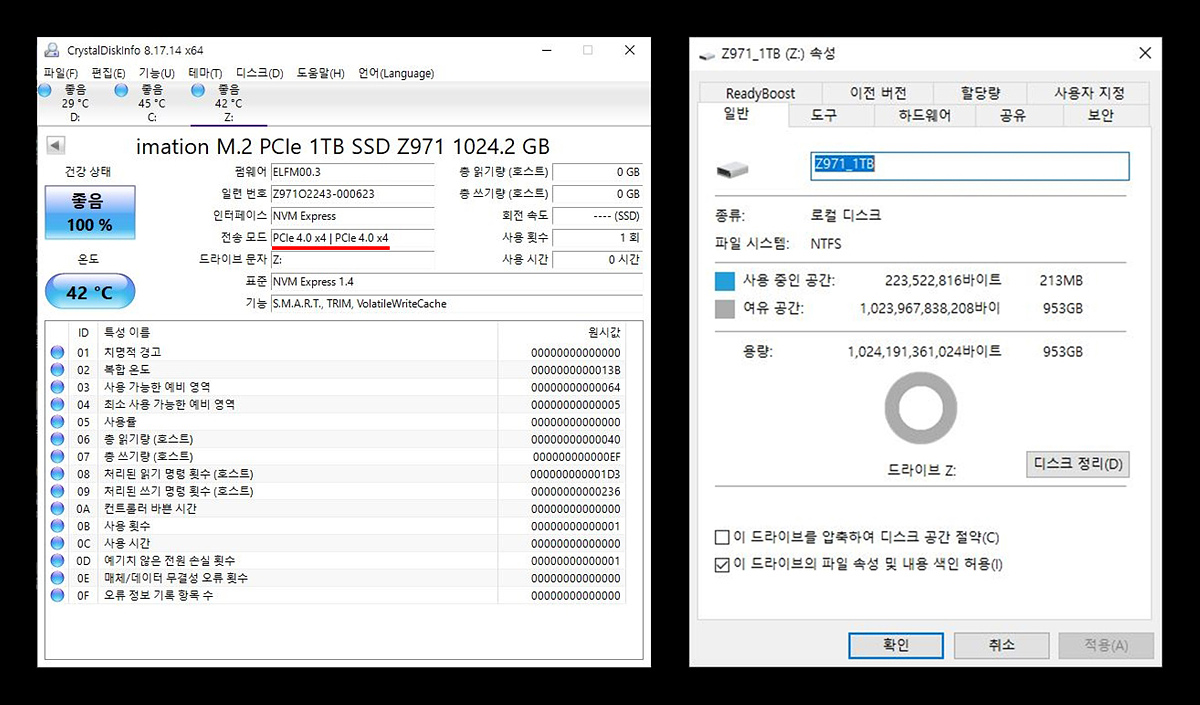
Task: Click status orb for attribute 06 총 읽기량
Action: coord(57,439)
